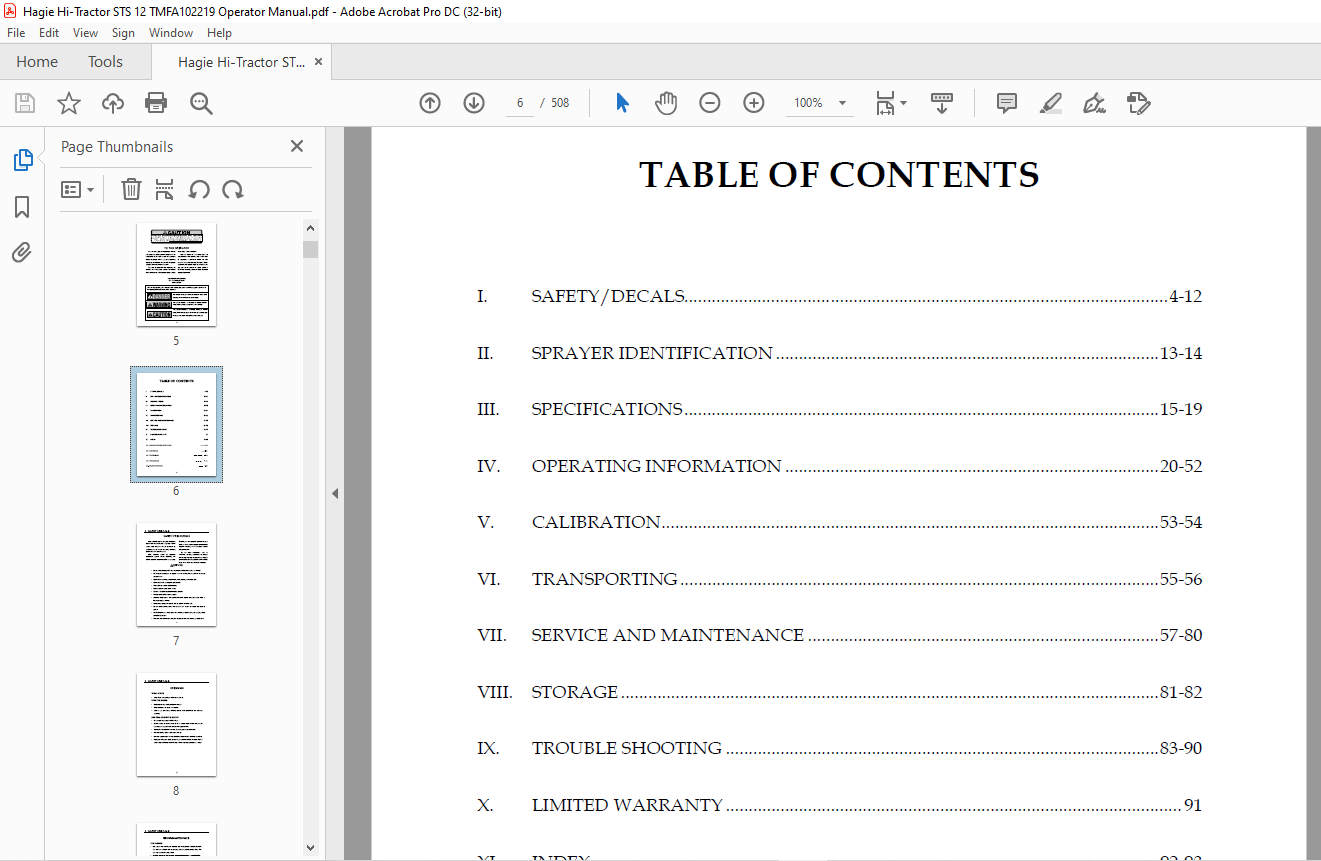Open the Bookmarks panel
This screenshot has height=861, width=1321.
(22, 207)
